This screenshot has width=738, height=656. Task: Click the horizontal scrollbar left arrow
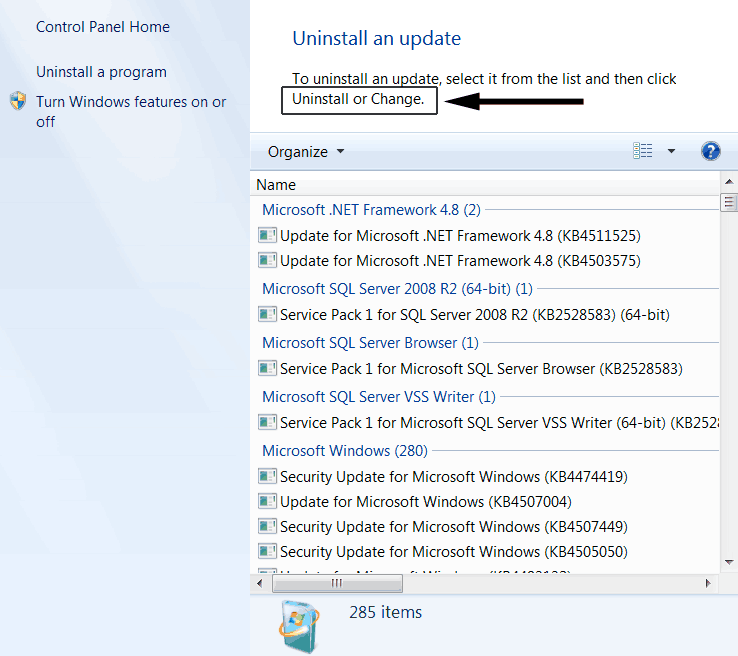click(x=260, y=584)
